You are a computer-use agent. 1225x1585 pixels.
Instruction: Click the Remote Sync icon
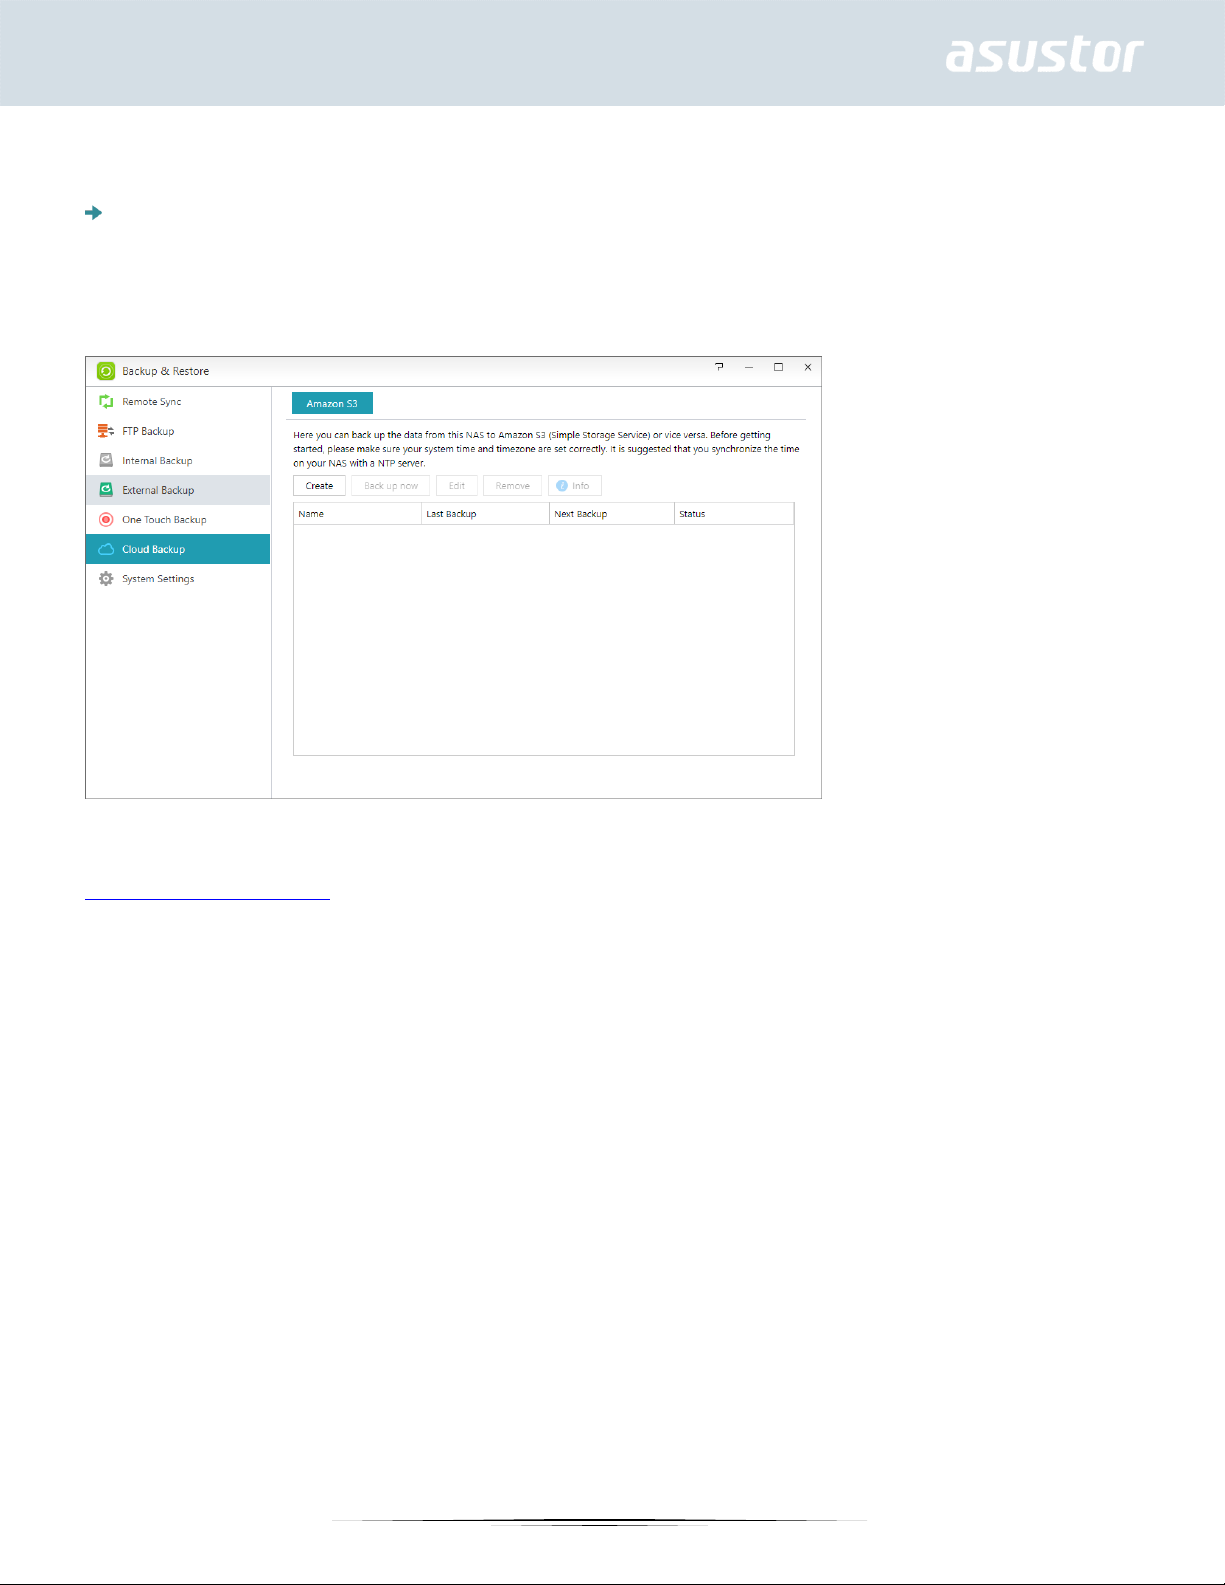[106, 402]
